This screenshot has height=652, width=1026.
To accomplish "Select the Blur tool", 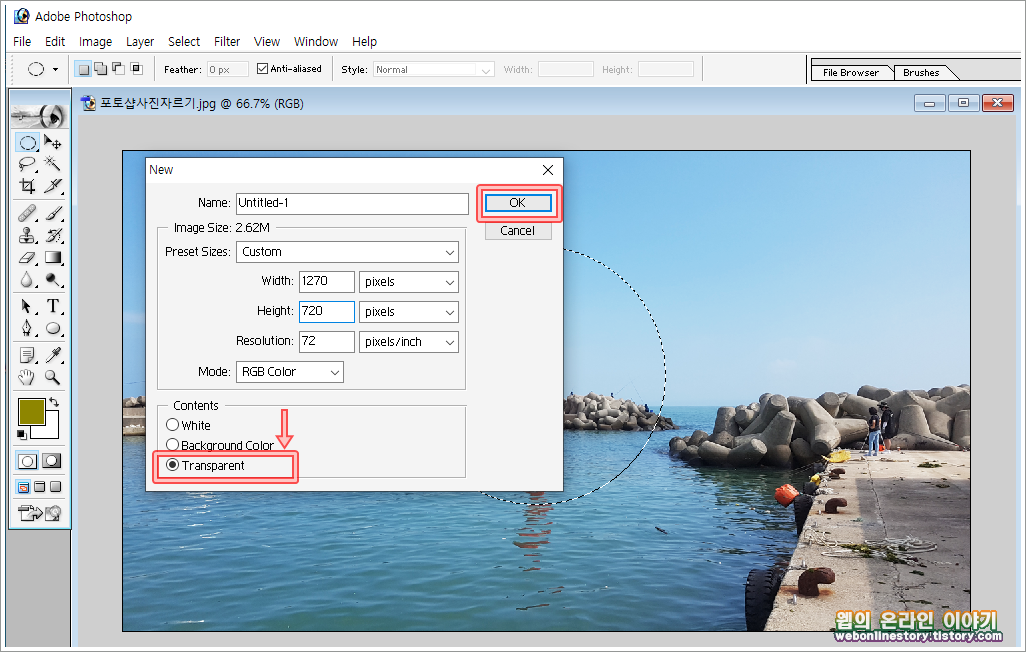I will click(x=27, y=280).
